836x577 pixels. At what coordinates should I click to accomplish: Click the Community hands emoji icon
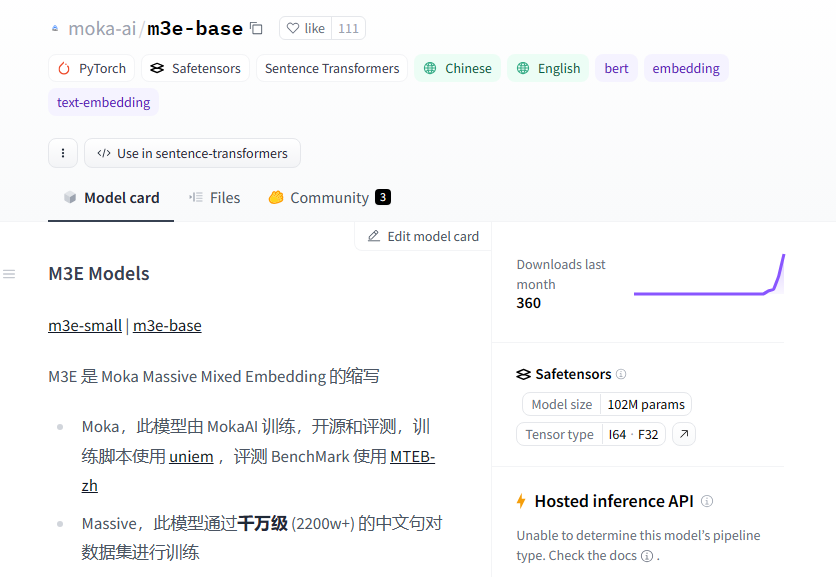pos(276,197)
